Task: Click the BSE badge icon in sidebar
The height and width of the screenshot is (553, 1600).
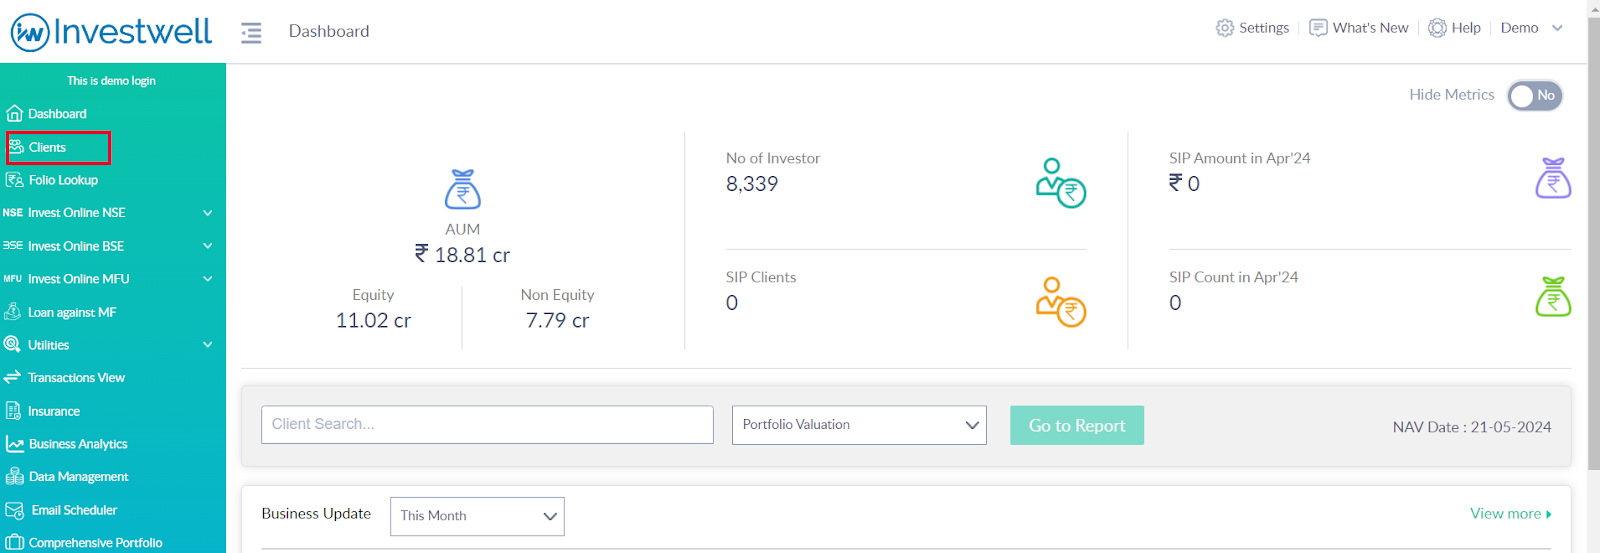Action: (x=13, y=246)
